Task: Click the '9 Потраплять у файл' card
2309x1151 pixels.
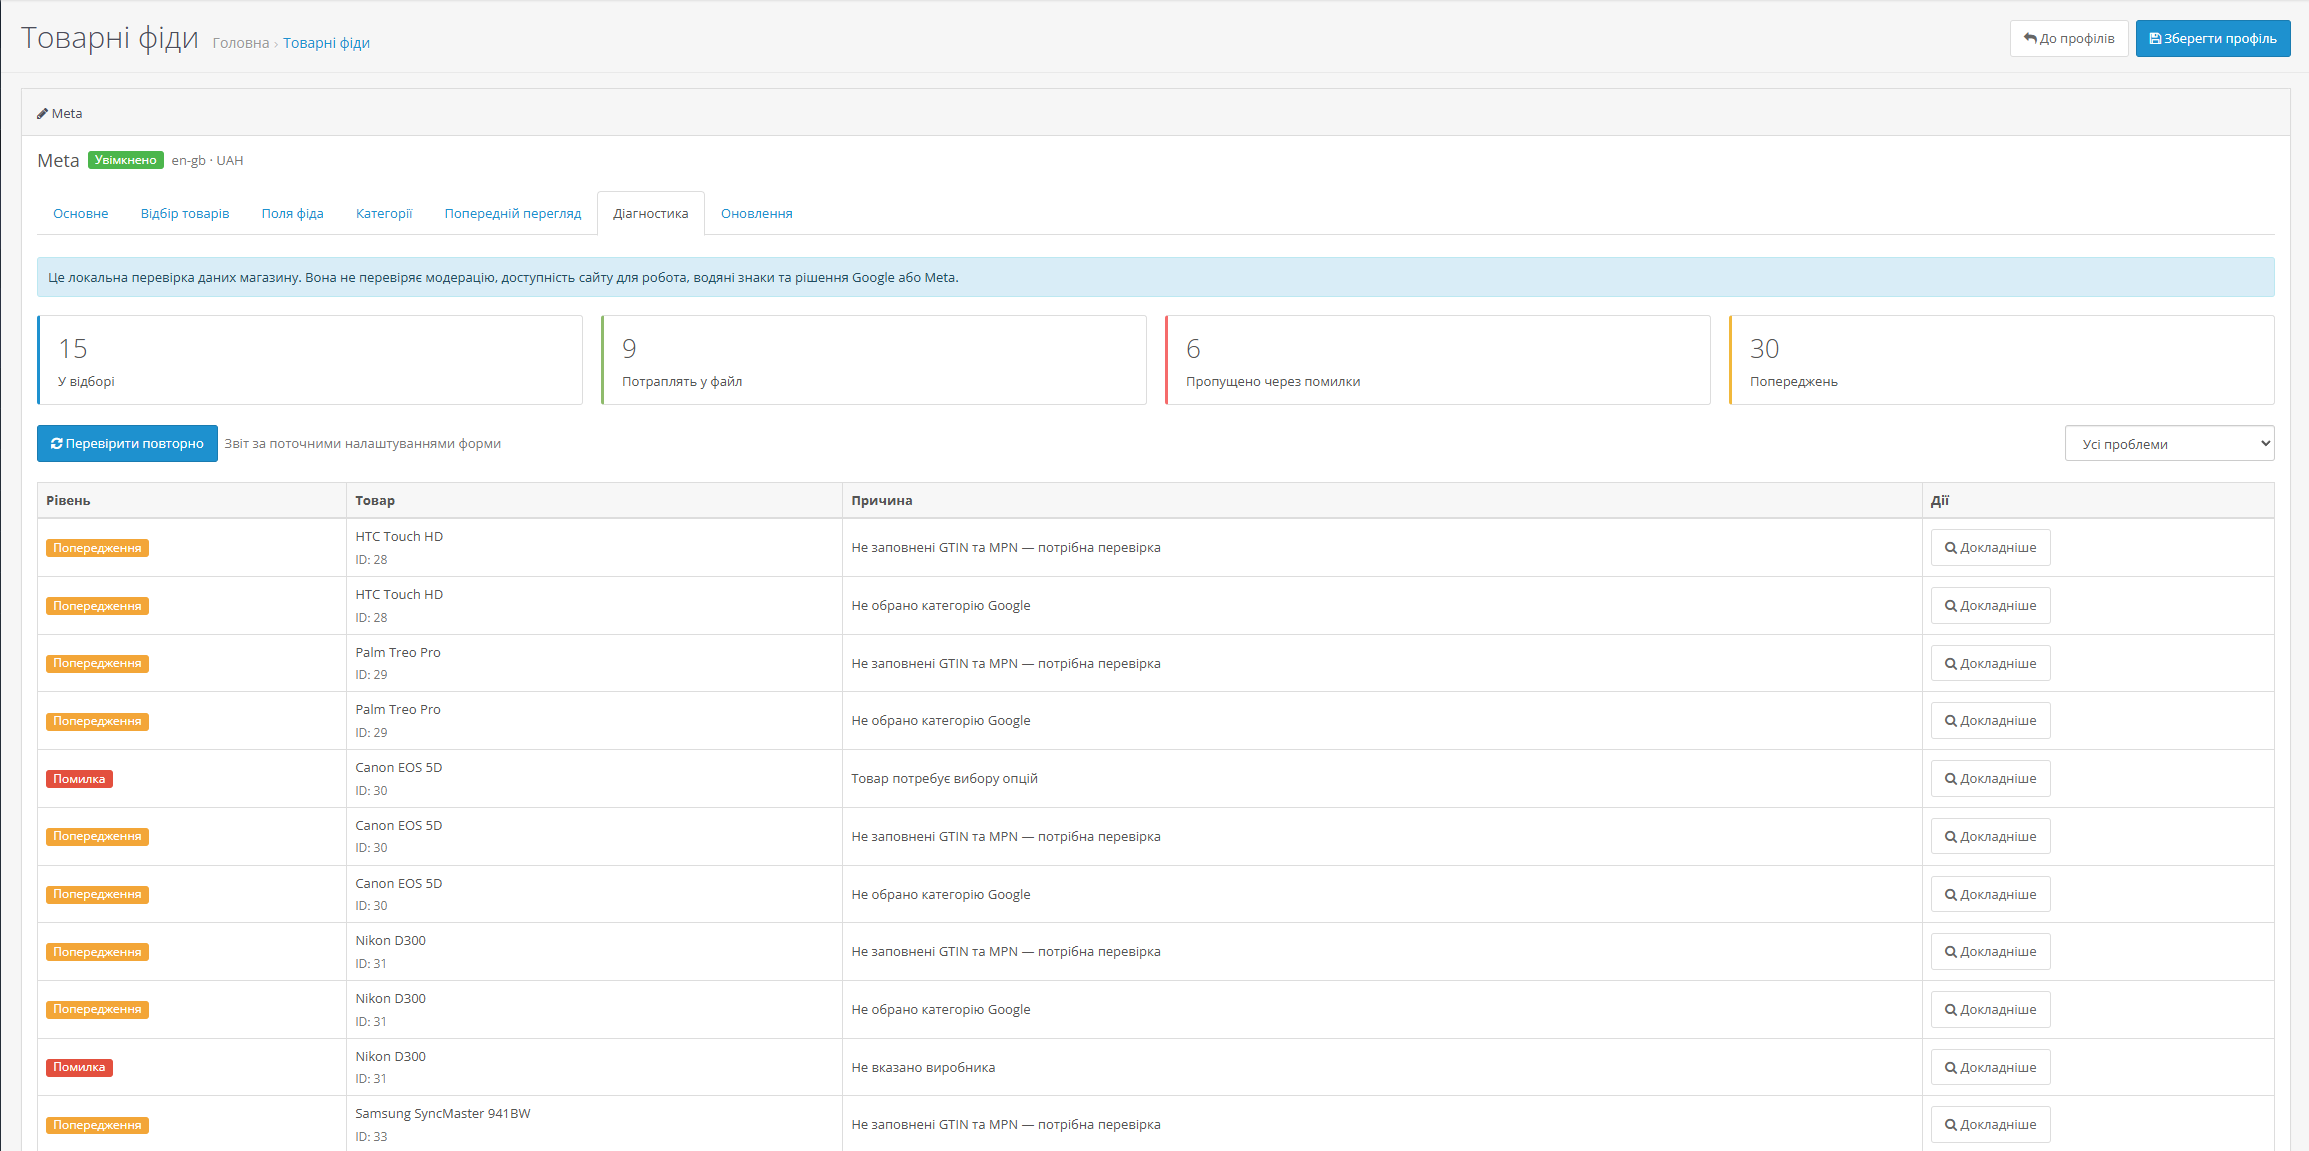Action: [874, 360]
